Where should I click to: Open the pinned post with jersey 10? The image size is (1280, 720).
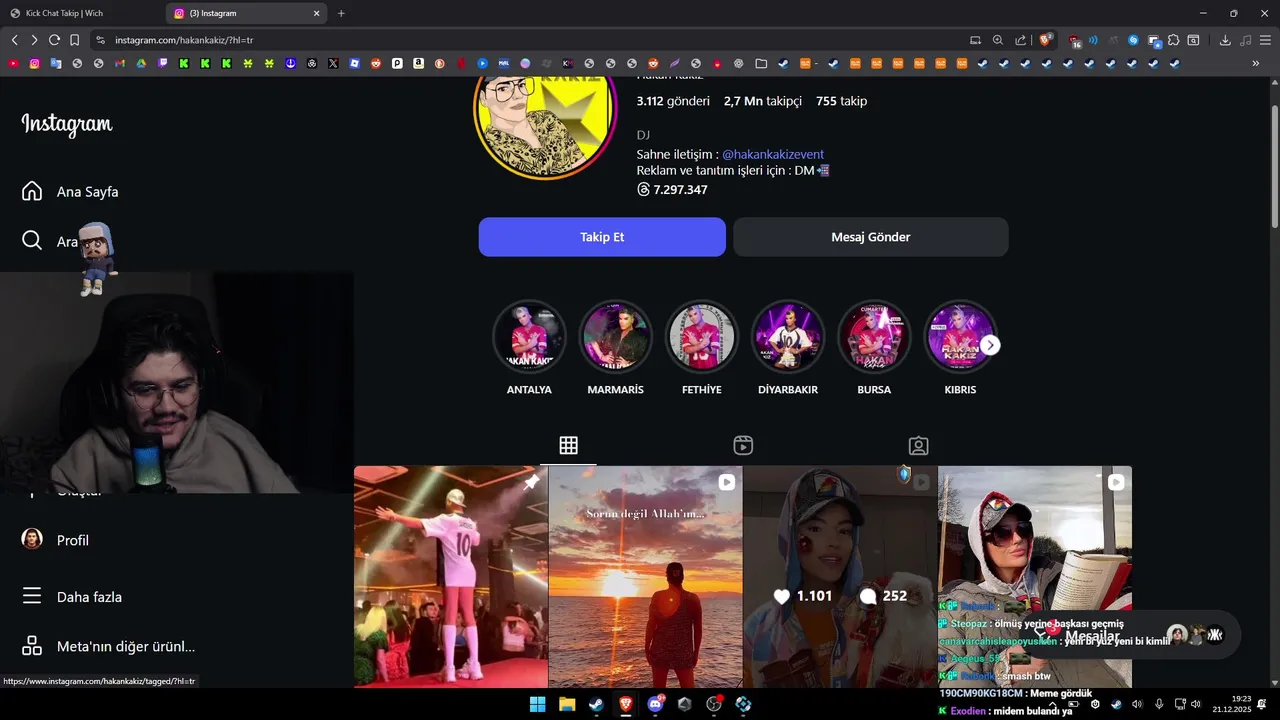451,577
